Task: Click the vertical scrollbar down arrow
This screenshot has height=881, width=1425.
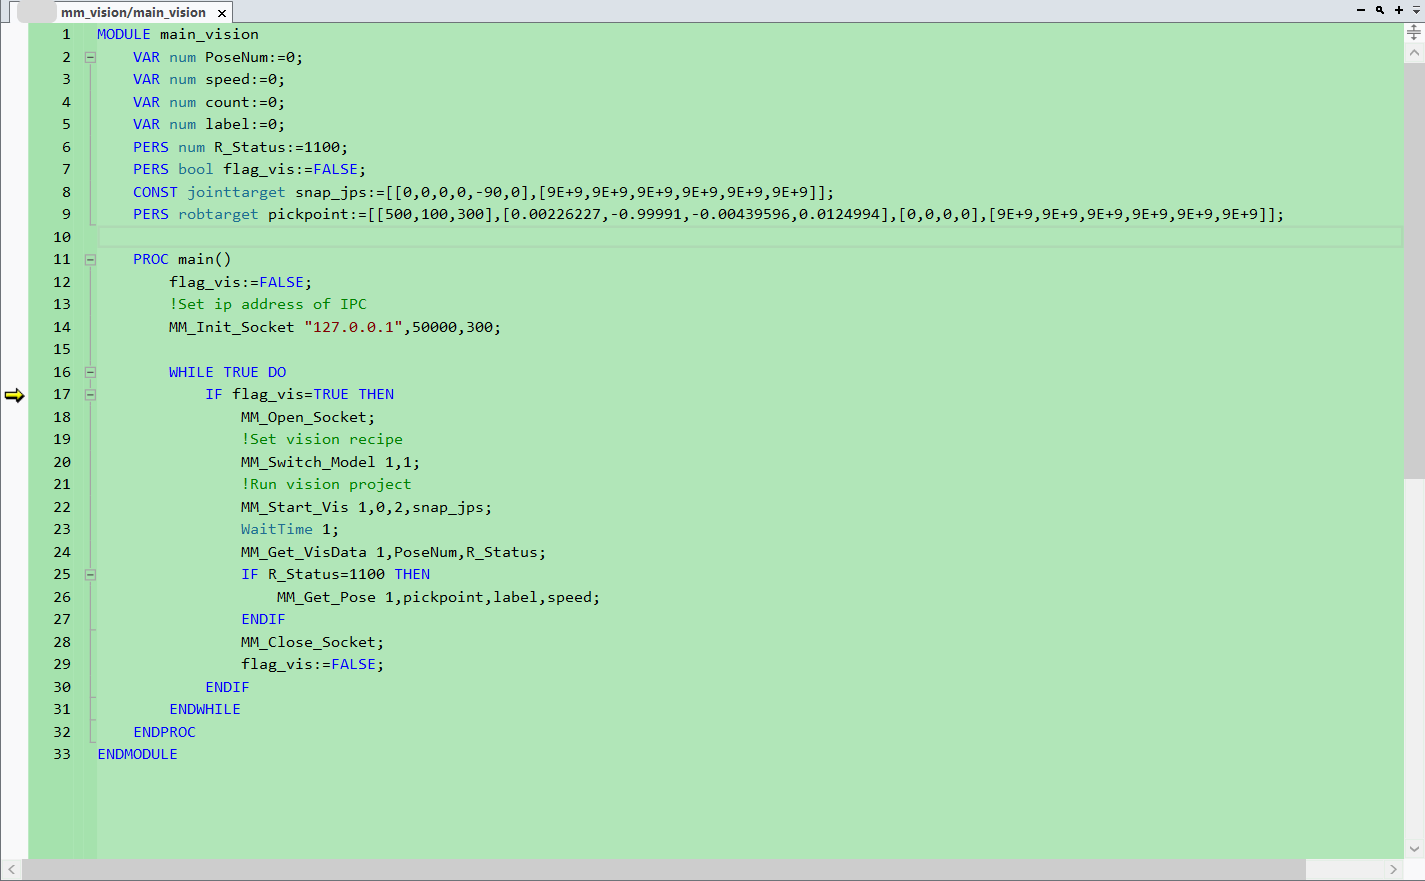Action: pyautogui.click(x=1414, y=849)
